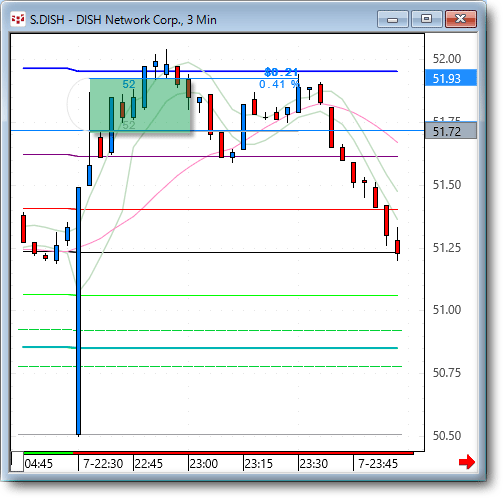504x499 pixels.
Task: Click the 04:45 time axis label
Action: pos(39,463)
